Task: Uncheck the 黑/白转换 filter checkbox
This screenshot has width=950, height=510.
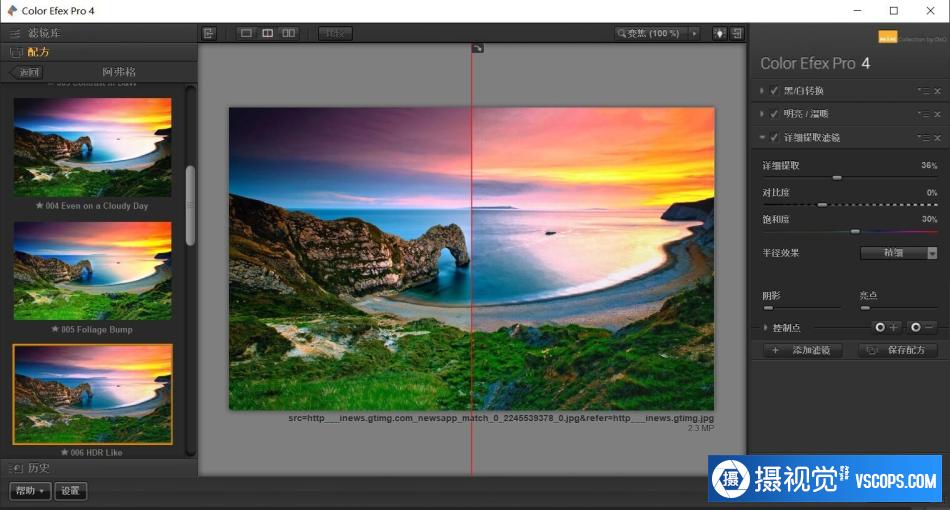Action: (x=774, y=91)
